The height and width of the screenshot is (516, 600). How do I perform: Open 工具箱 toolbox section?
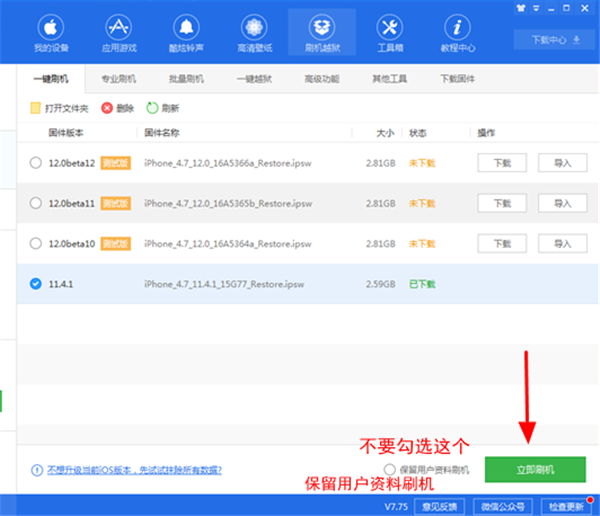(x=389, y=34)
